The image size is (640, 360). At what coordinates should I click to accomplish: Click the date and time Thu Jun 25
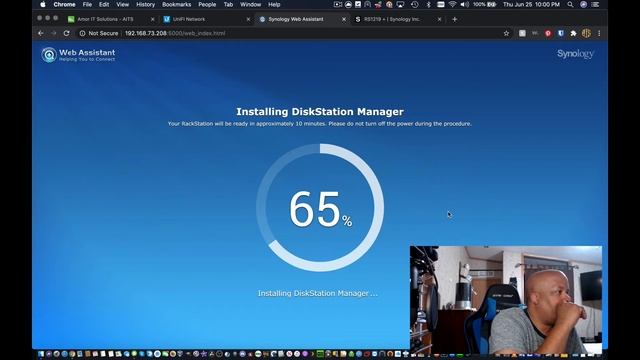click(531, 4)
